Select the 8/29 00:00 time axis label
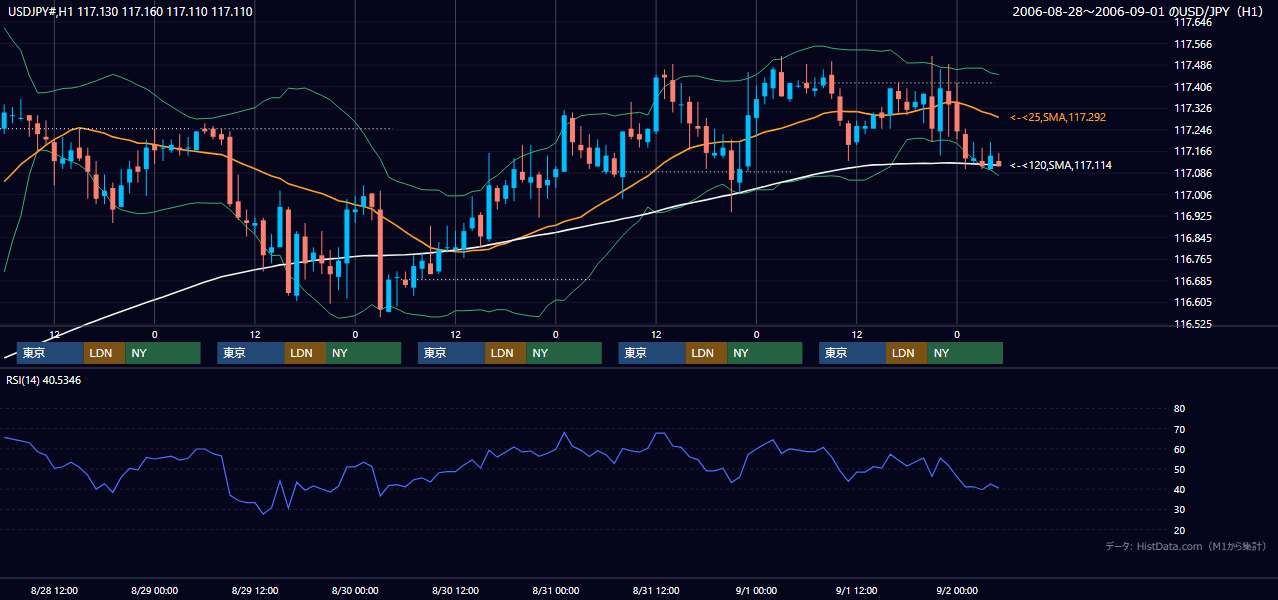The height and width of the screenshot is (600, 1278). tap(154, 590)
